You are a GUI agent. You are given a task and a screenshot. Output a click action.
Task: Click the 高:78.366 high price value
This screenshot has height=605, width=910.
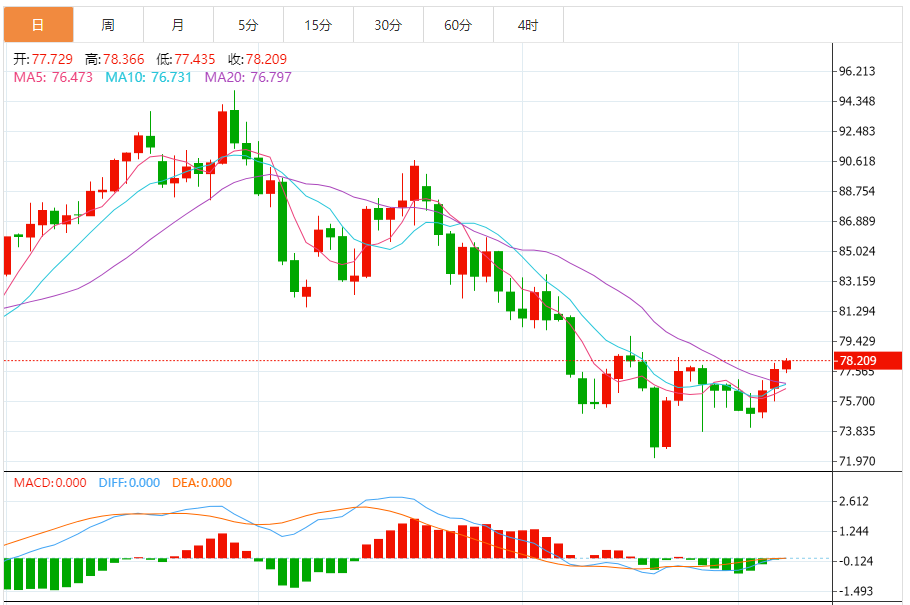click(114, 59)
